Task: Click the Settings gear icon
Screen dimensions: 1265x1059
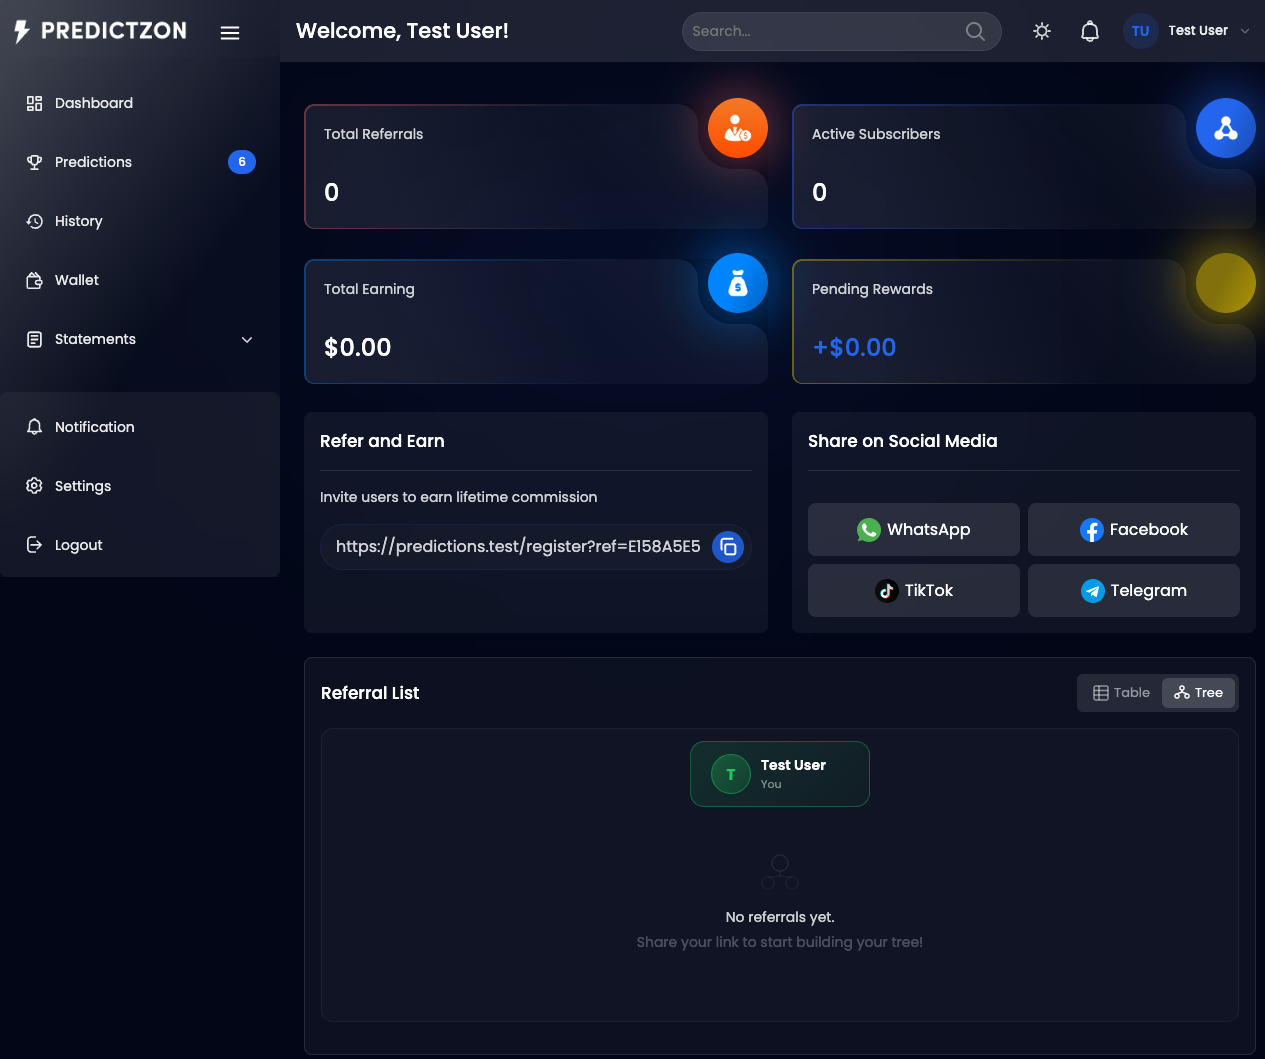Action: [34, 486]
